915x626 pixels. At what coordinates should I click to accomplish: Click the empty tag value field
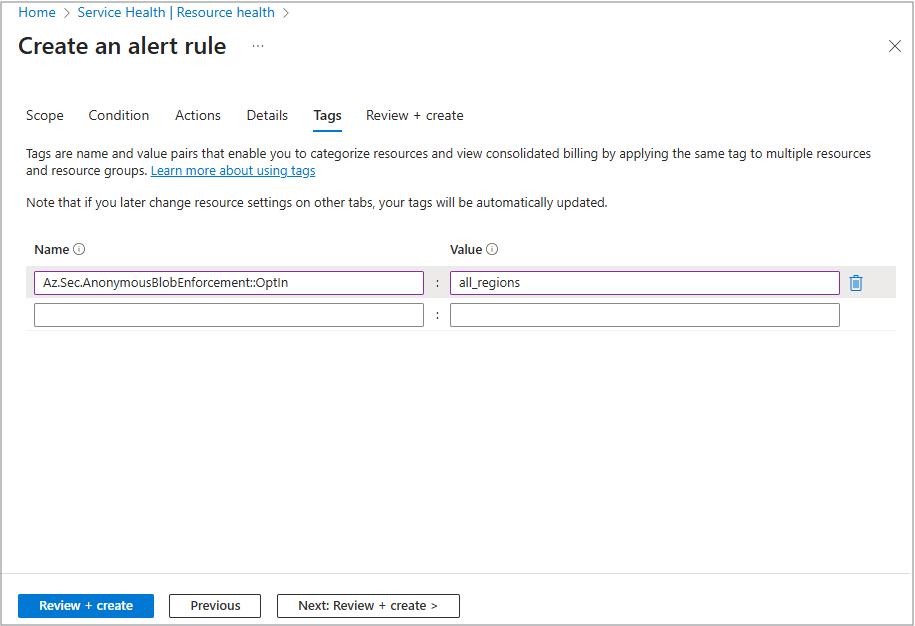pyautogui.click(x=645, y=315)
